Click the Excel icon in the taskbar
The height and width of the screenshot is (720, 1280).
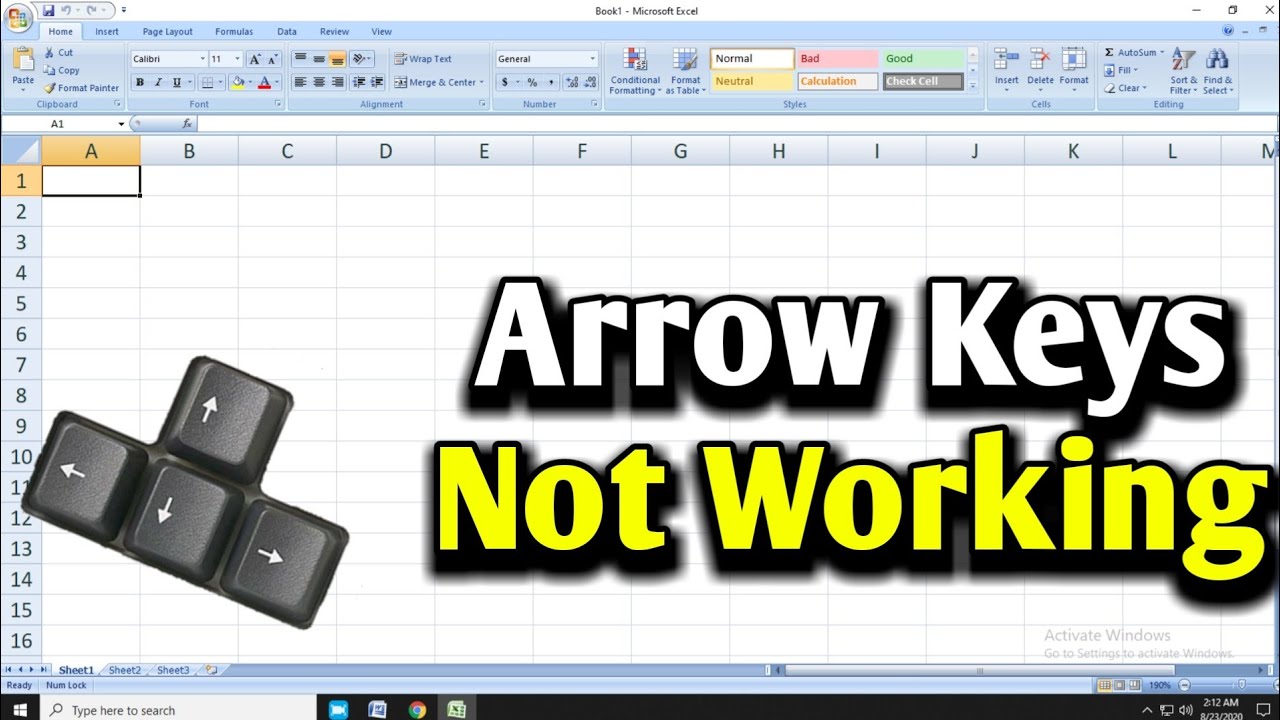[x=456, y=709]
